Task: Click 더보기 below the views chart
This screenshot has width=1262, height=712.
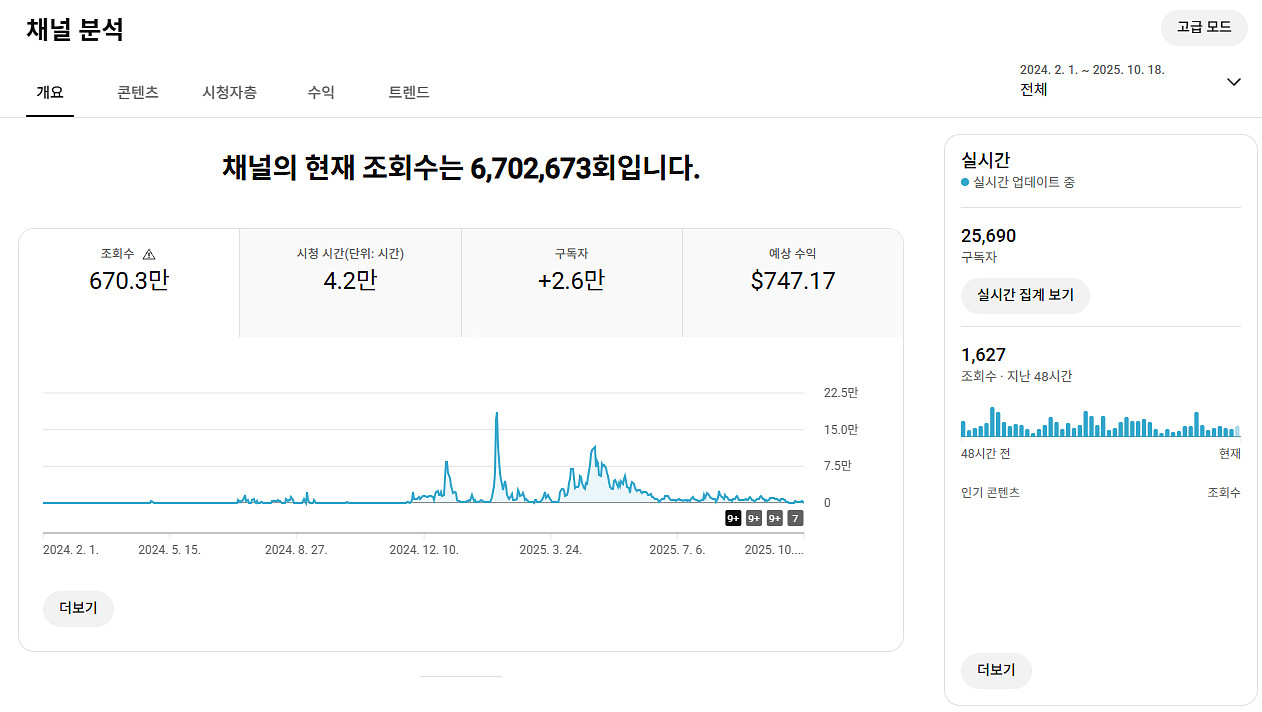Action: tap(78, 608)
